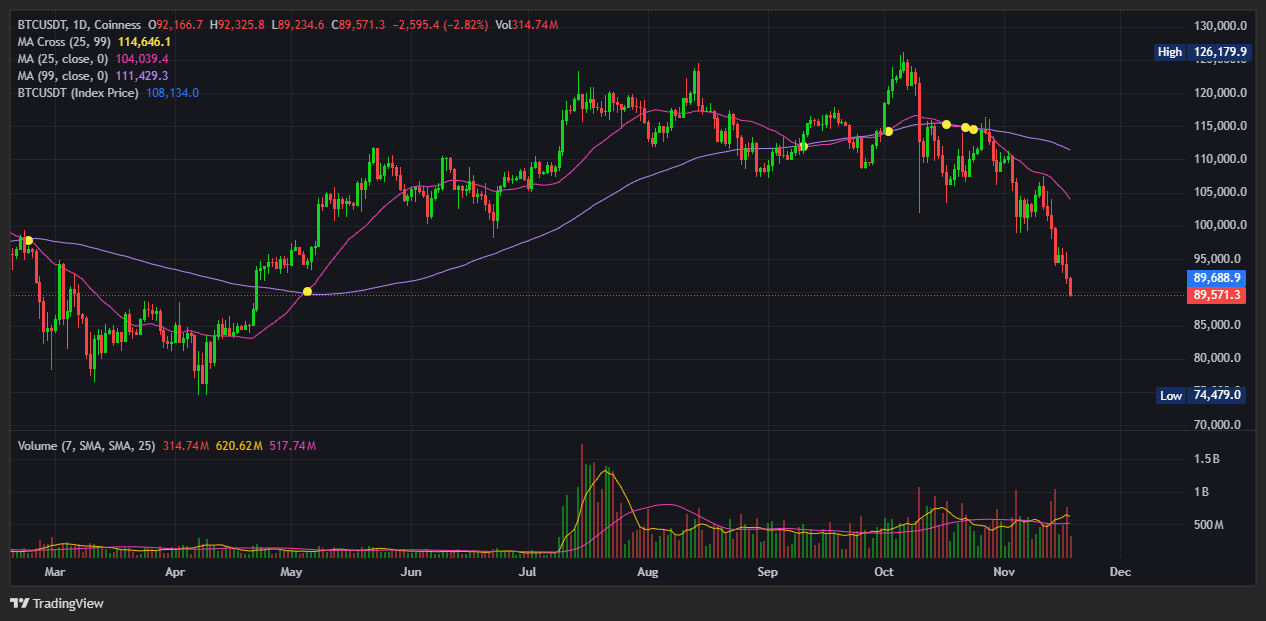Click Dec on the time axis
This screenshot has height=621, width=1266.
(x=1119, y=571)
